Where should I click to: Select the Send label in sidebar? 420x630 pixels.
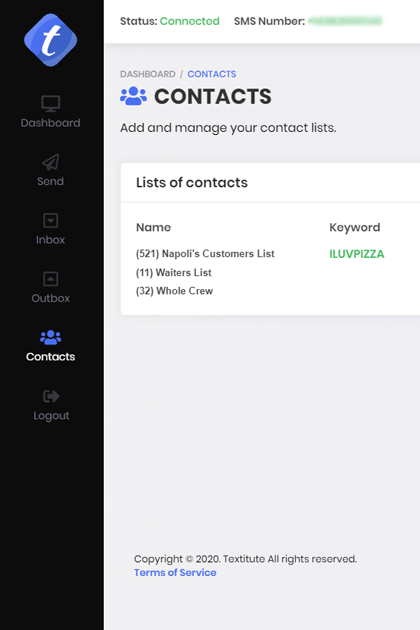tap(51, 181)
